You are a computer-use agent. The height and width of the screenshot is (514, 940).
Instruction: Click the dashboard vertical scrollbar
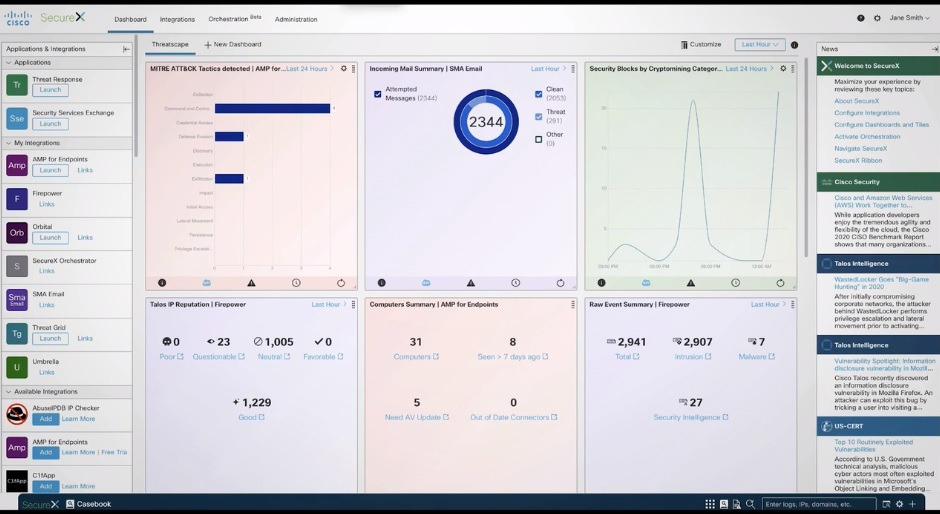[x=806, y=156]
